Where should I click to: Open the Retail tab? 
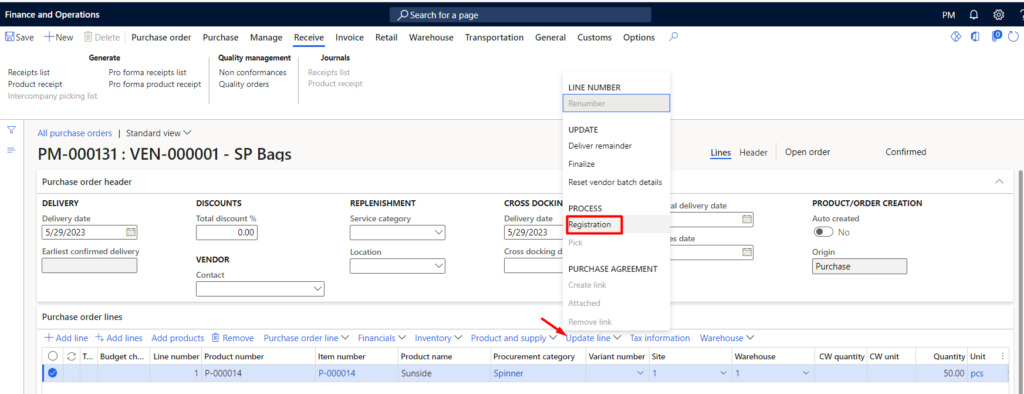387,37
